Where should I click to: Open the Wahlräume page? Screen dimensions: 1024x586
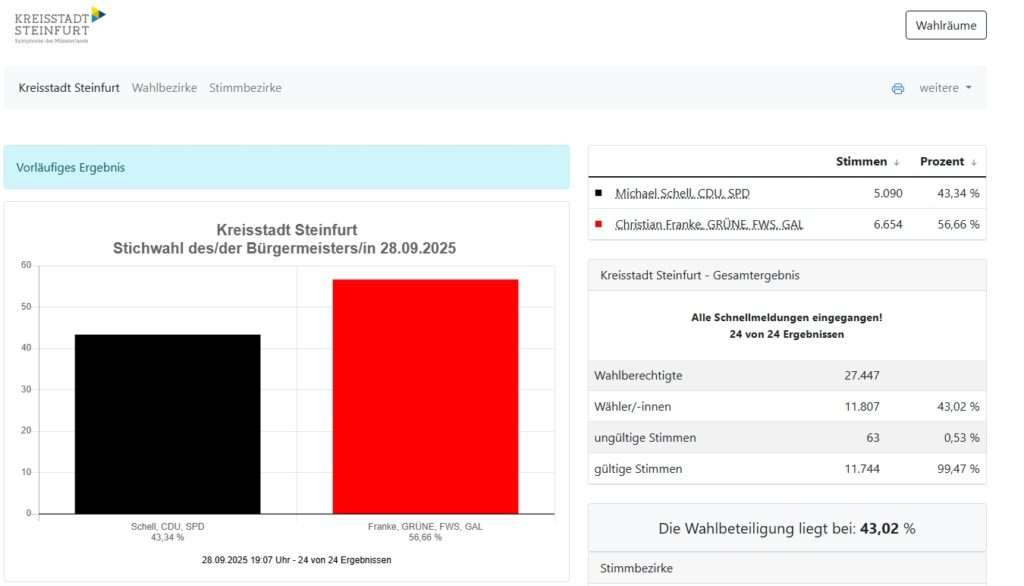945,25
